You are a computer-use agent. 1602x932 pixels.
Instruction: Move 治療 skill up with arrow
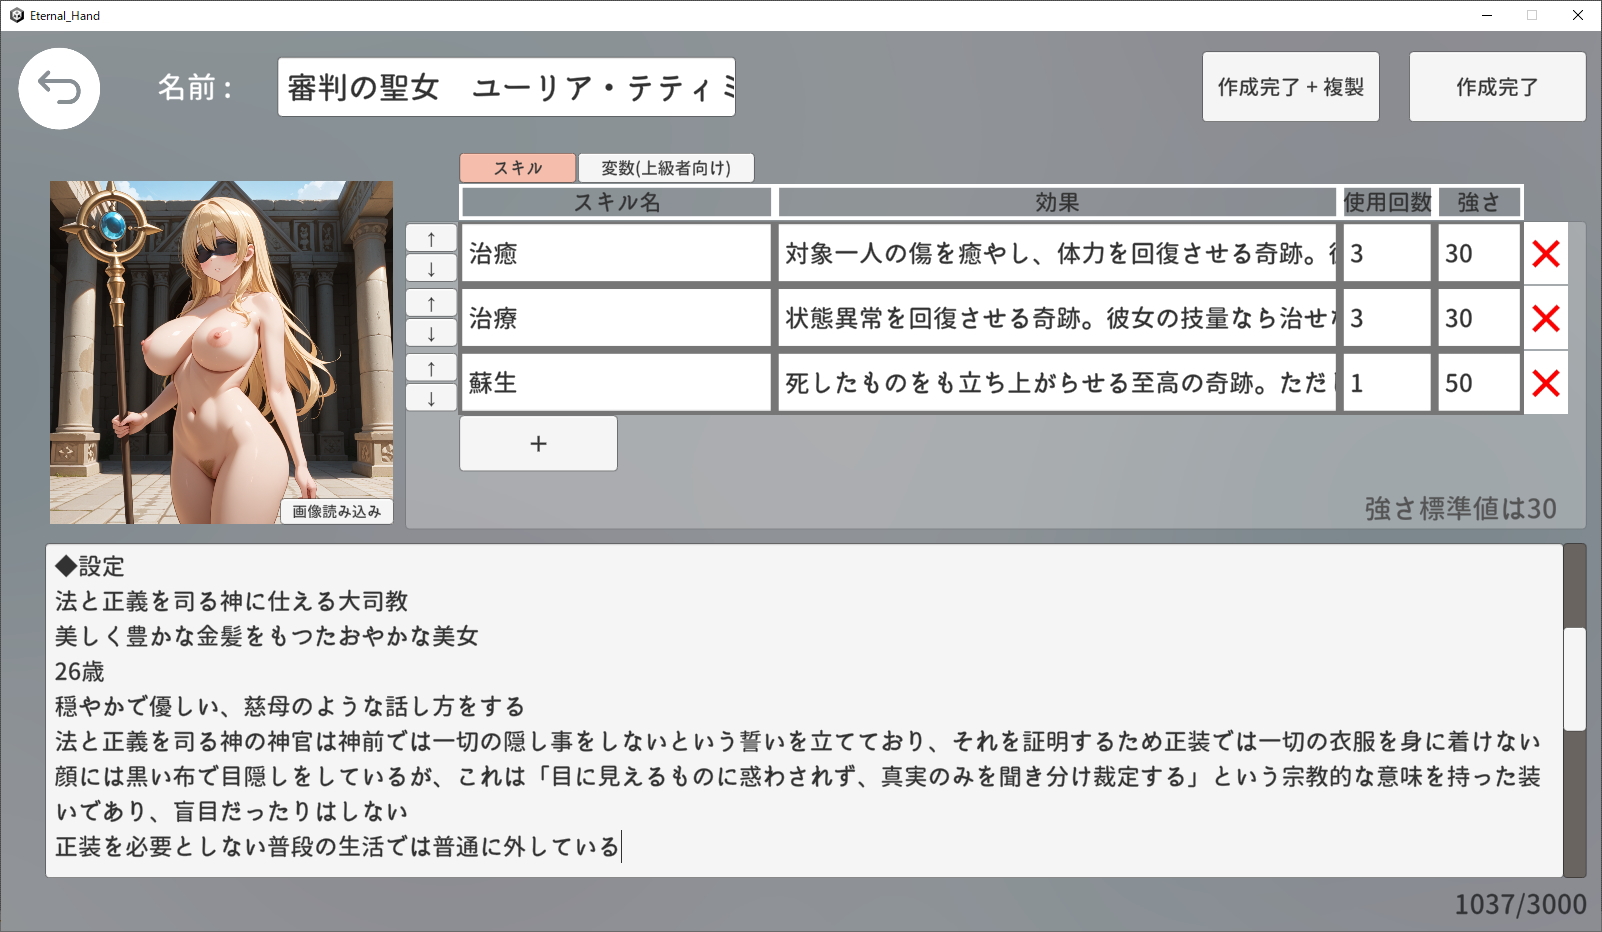(431, 303)
